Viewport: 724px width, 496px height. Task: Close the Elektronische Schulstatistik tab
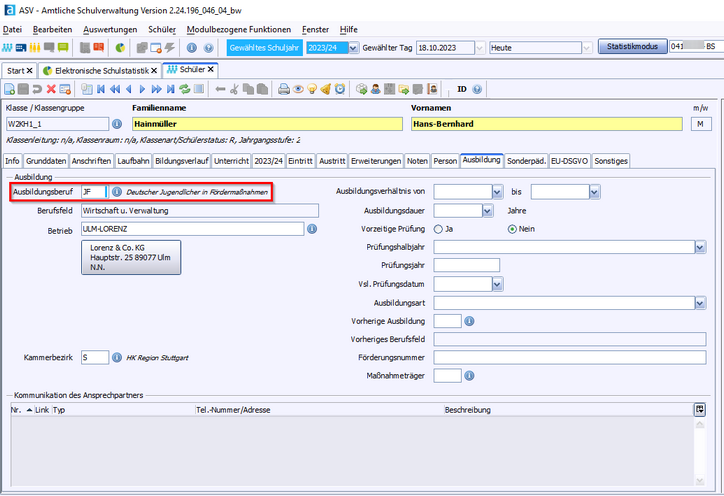(x=154, y=71)
